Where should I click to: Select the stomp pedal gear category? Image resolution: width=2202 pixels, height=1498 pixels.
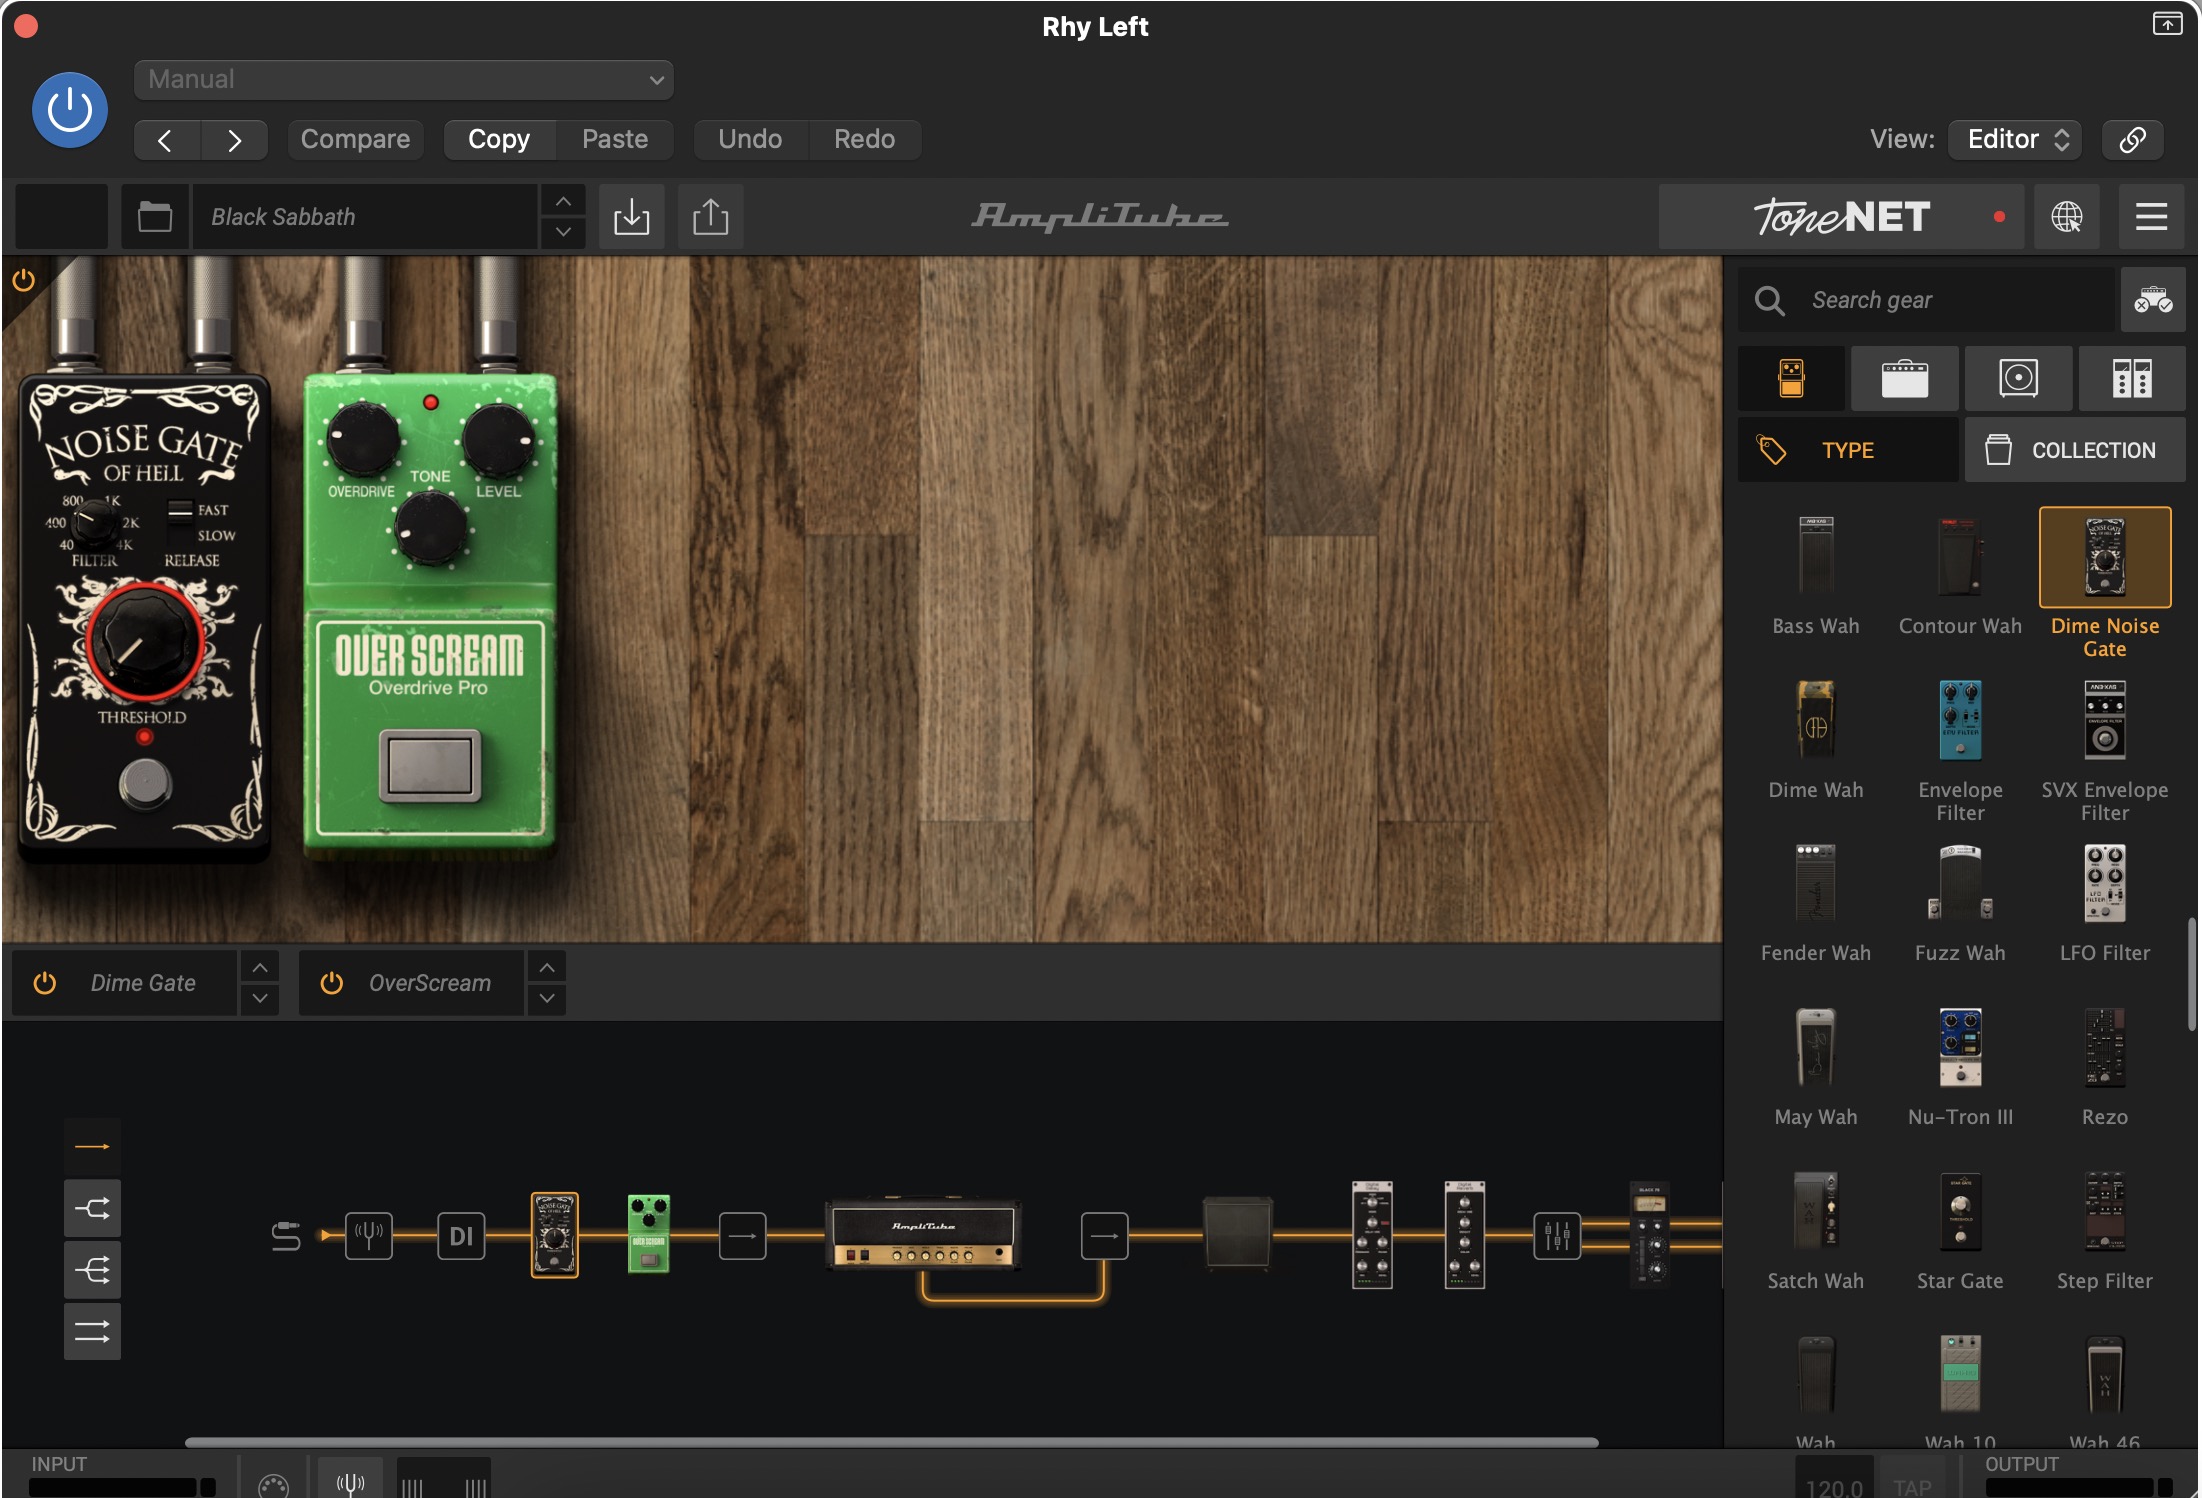tap(1791, 379)
